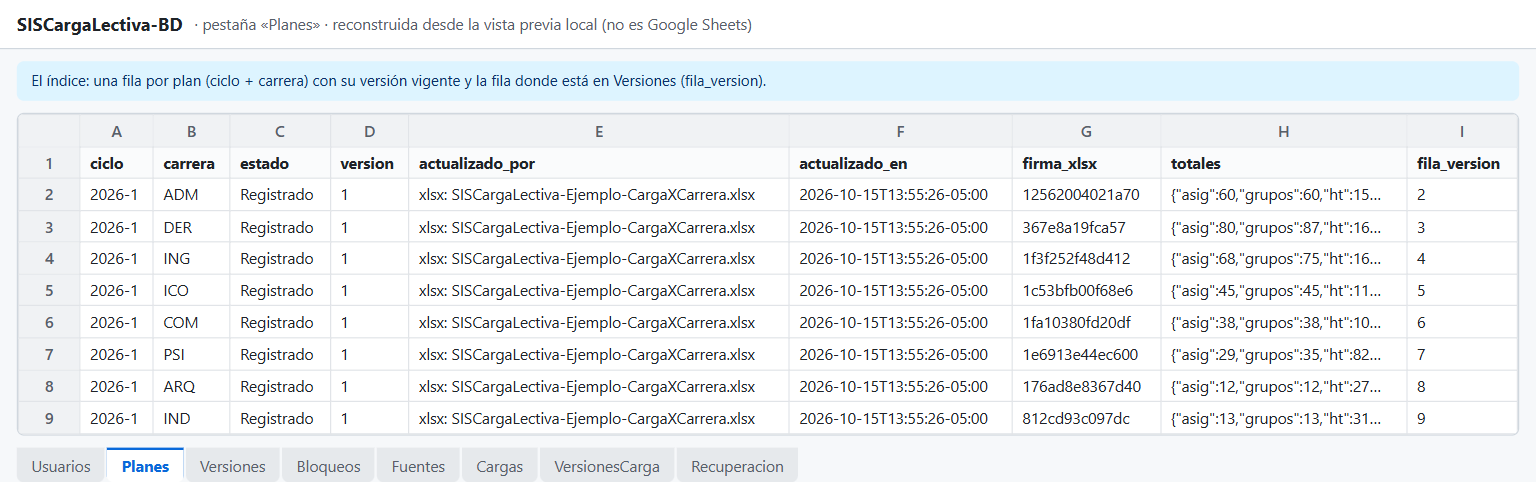This screenshot has height=482, width=1536.
Task: Select column F header
Action: pyautogui.click(x=901, y=131)
